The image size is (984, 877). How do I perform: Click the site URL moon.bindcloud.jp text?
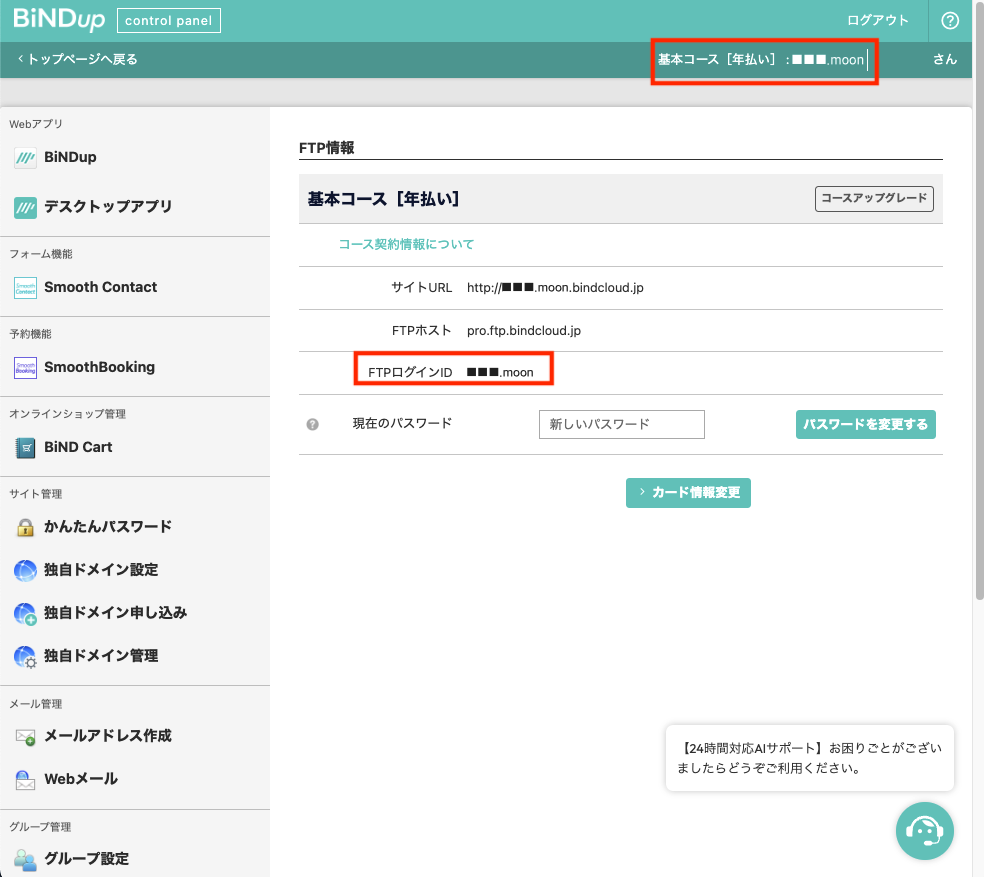(555, 288)
